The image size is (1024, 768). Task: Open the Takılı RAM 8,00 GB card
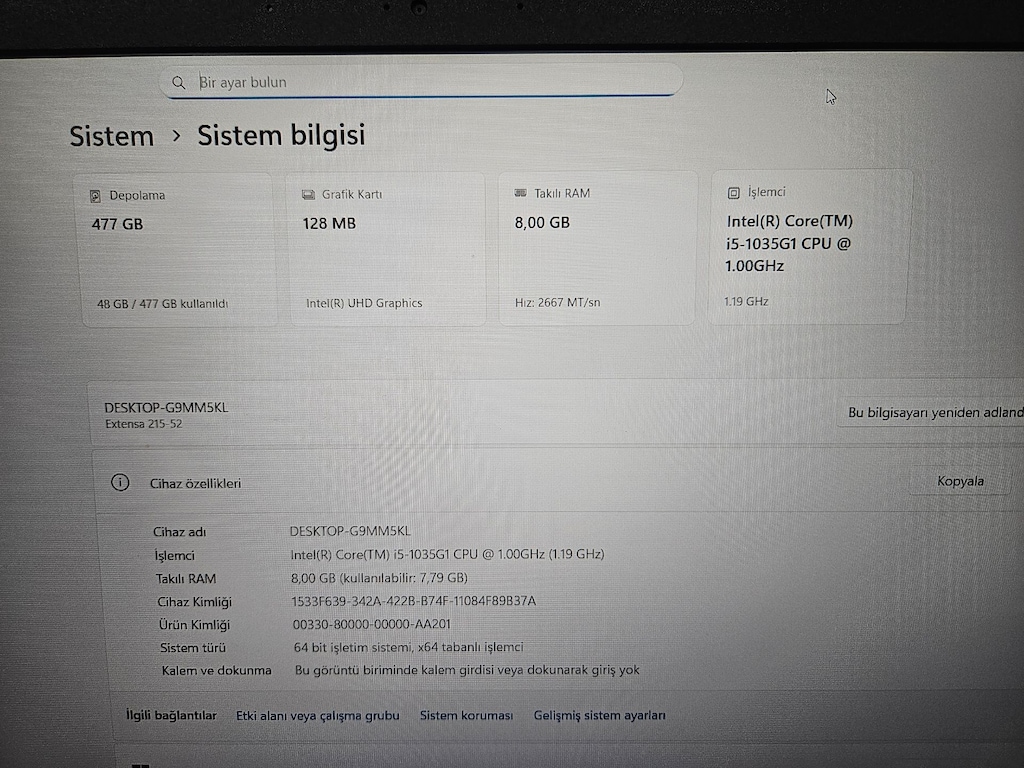pyautogui.click(x=597, y=248)
